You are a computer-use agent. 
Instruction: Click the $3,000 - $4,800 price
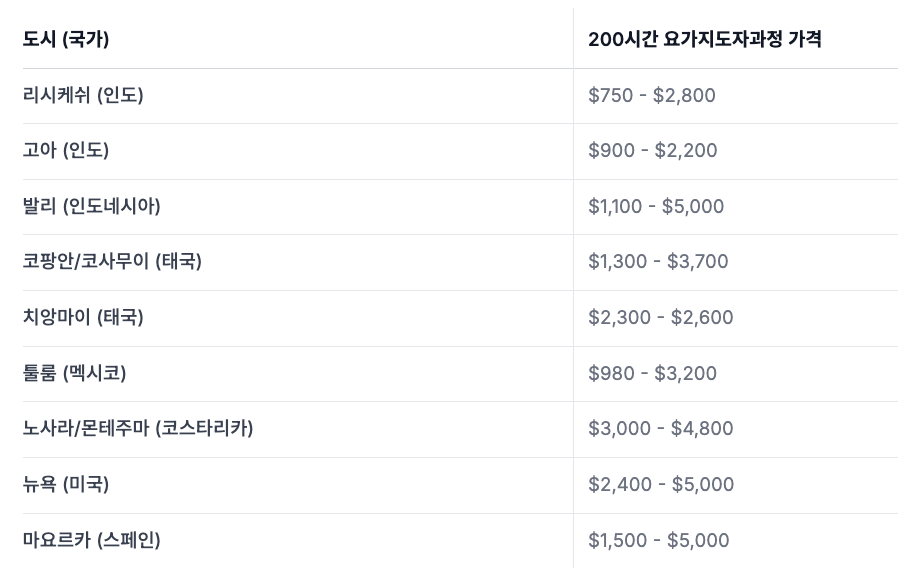pos(661,429)
